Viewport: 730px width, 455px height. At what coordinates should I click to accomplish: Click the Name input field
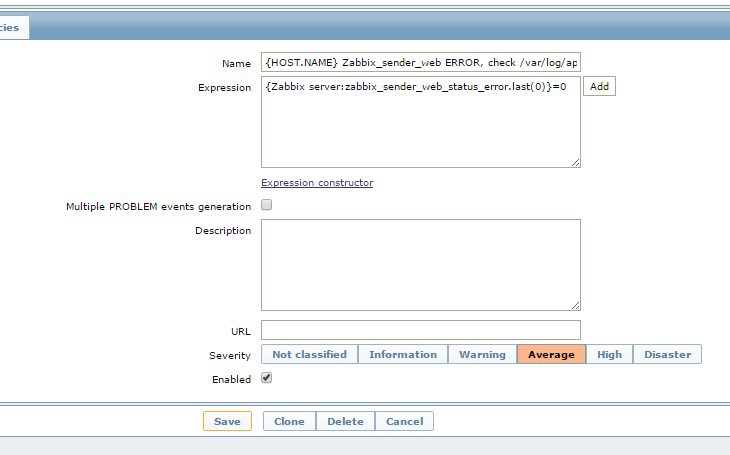(420, 62)
